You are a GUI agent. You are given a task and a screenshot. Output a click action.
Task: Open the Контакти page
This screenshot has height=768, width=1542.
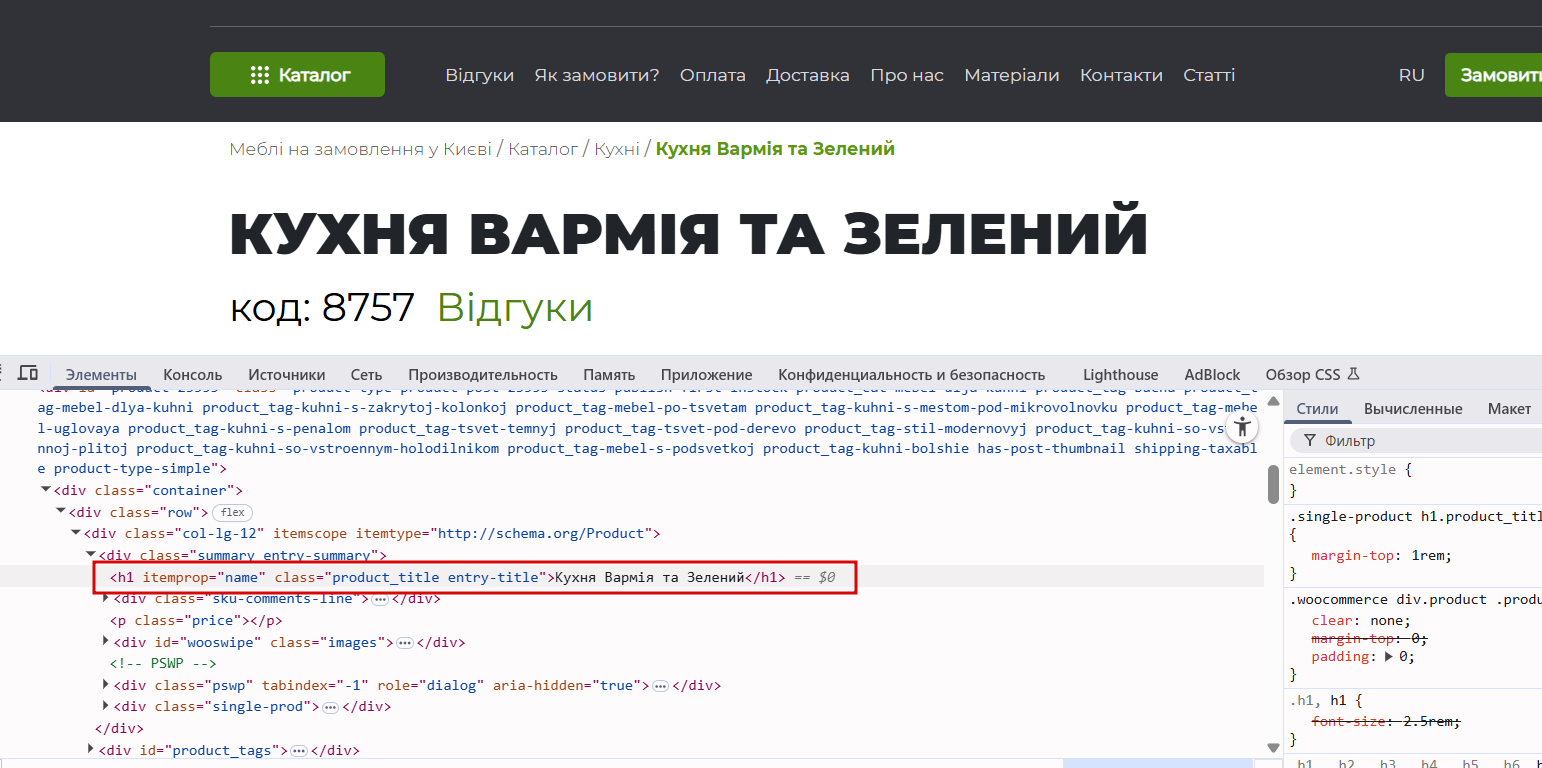tap(1122, 75)
